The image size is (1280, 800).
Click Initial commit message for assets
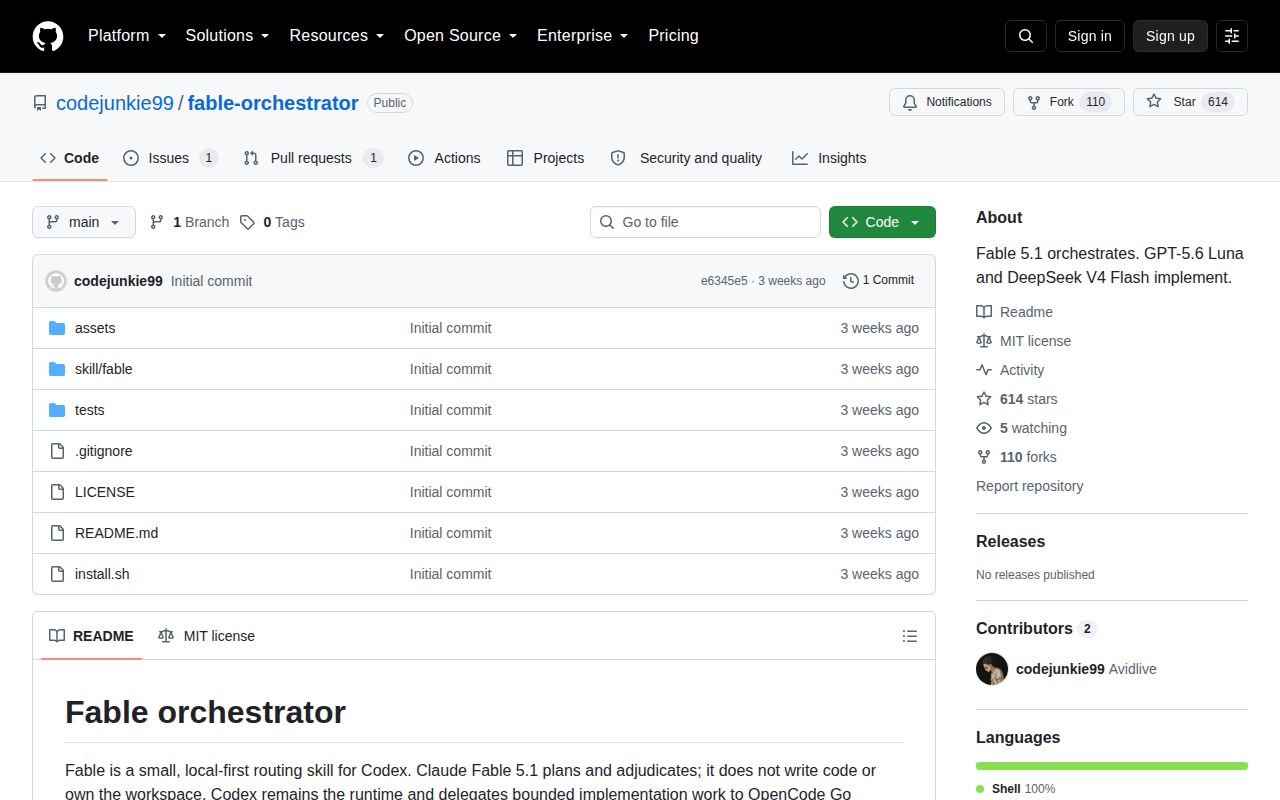pos(451,328)
